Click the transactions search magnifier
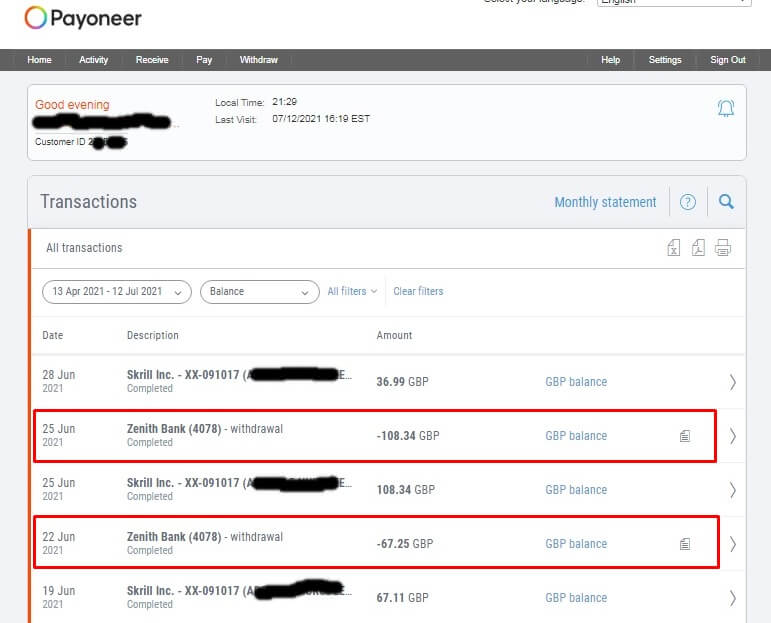 726,202
